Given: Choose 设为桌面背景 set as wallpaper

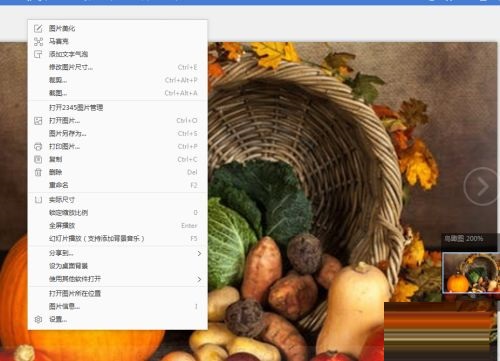Looking at the screenshot, I should coord(117,266).
